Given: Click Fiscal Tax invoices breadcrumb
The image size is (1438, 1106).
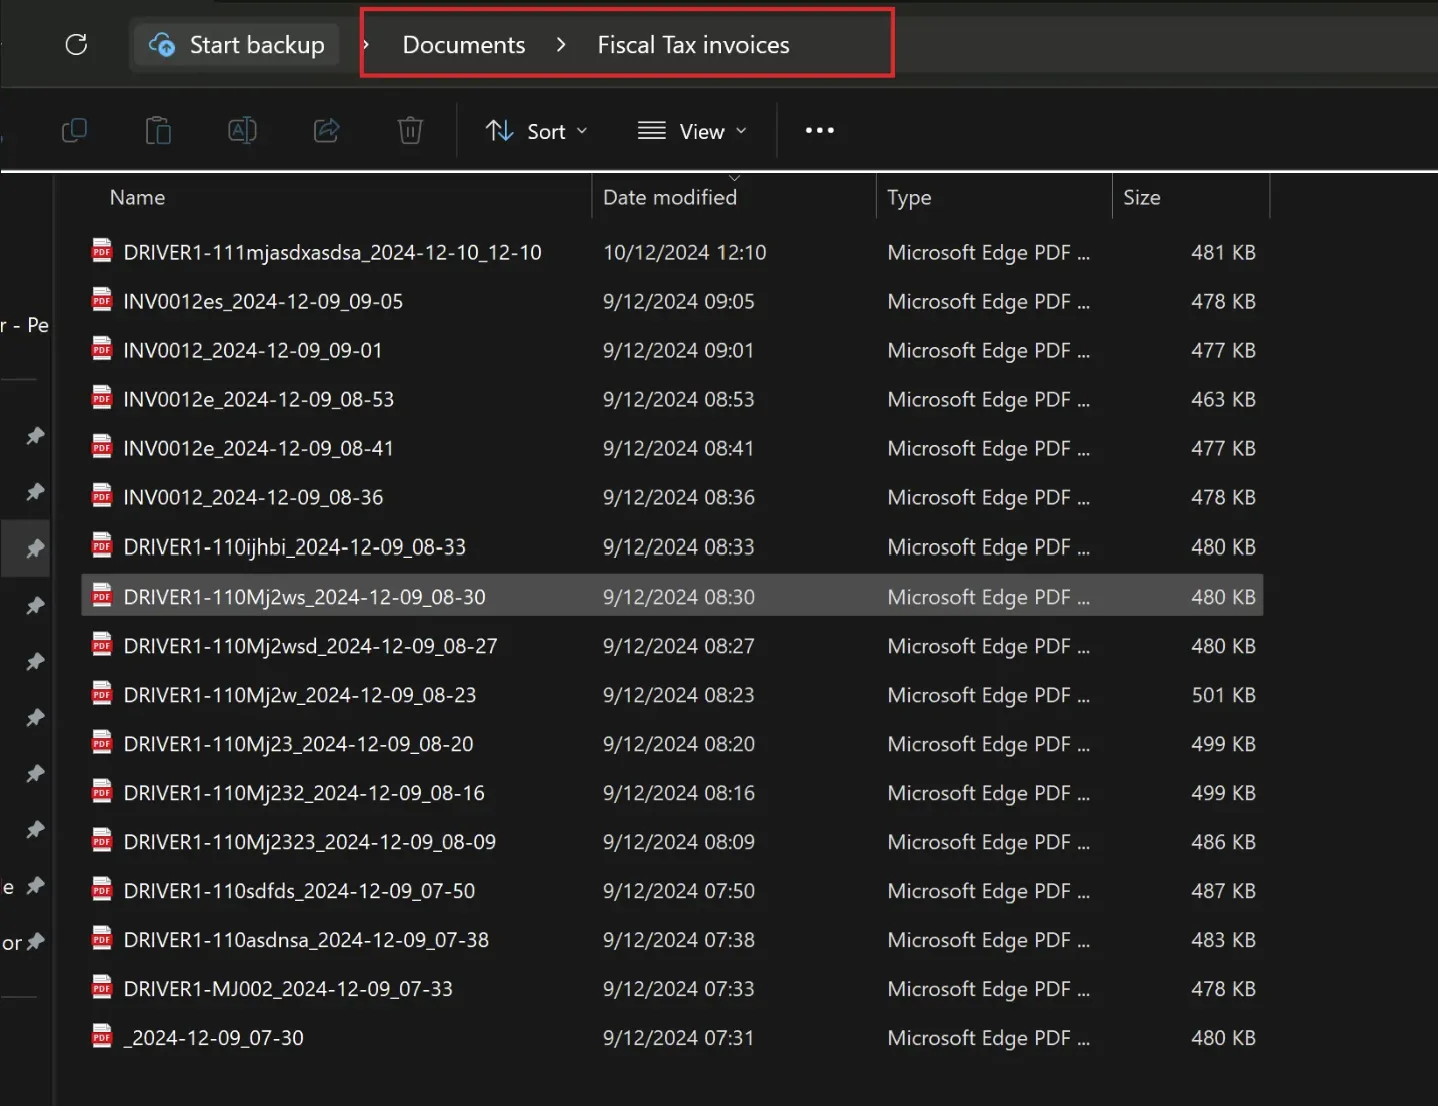Looking at the screenshot, I should (693, 45).
